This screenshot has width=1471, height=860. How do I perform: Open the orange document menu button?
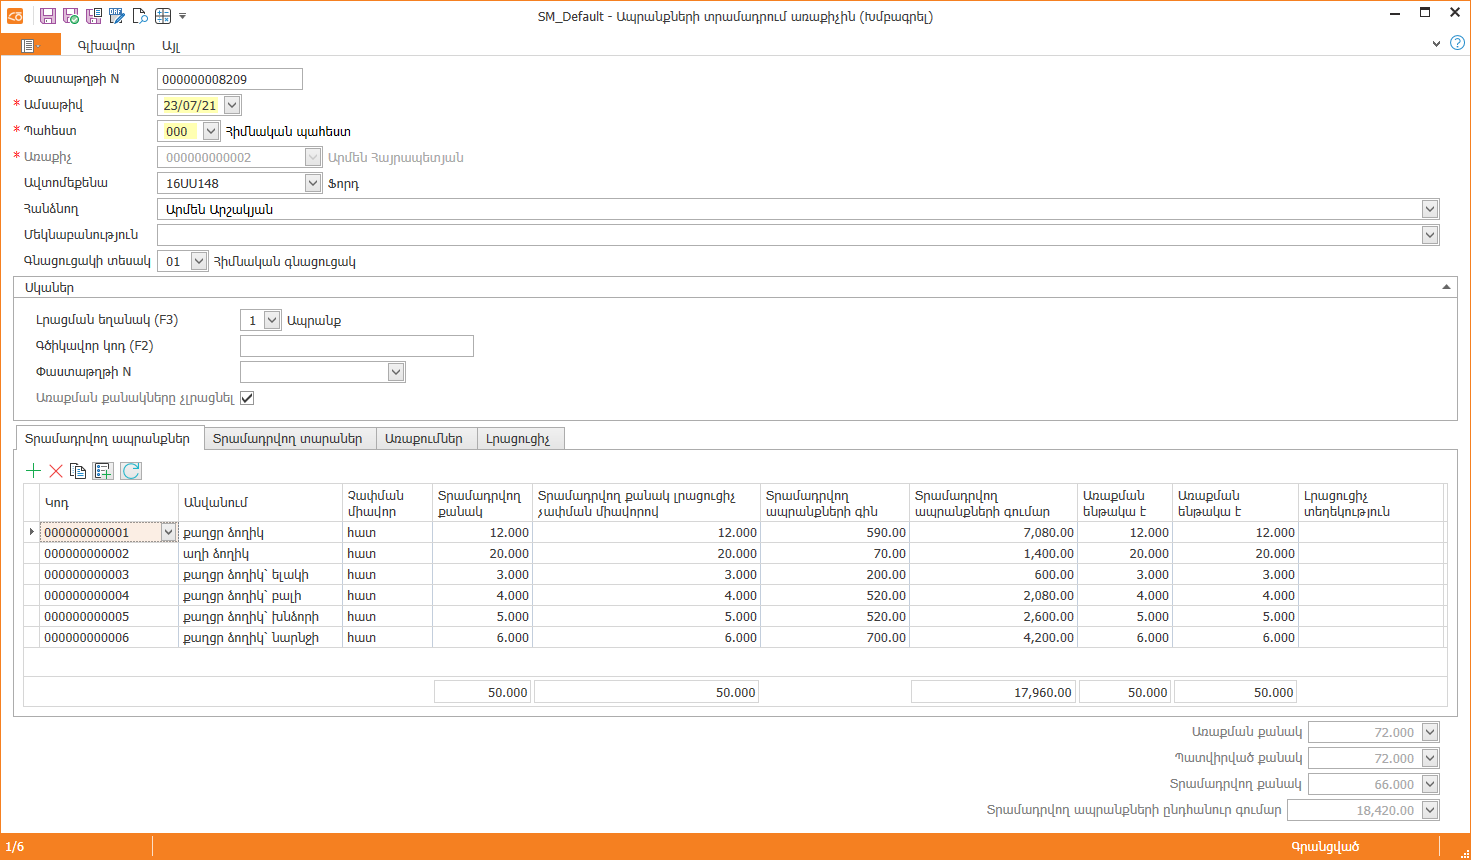(x=30, y=45)
